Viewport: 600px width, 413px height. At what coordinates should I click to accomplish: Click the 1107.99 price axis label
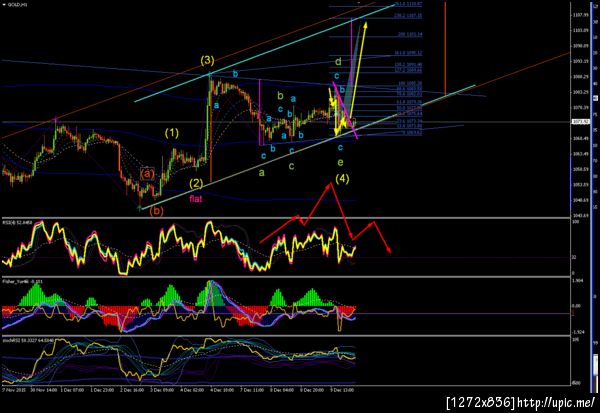click(x=580, y=15)
